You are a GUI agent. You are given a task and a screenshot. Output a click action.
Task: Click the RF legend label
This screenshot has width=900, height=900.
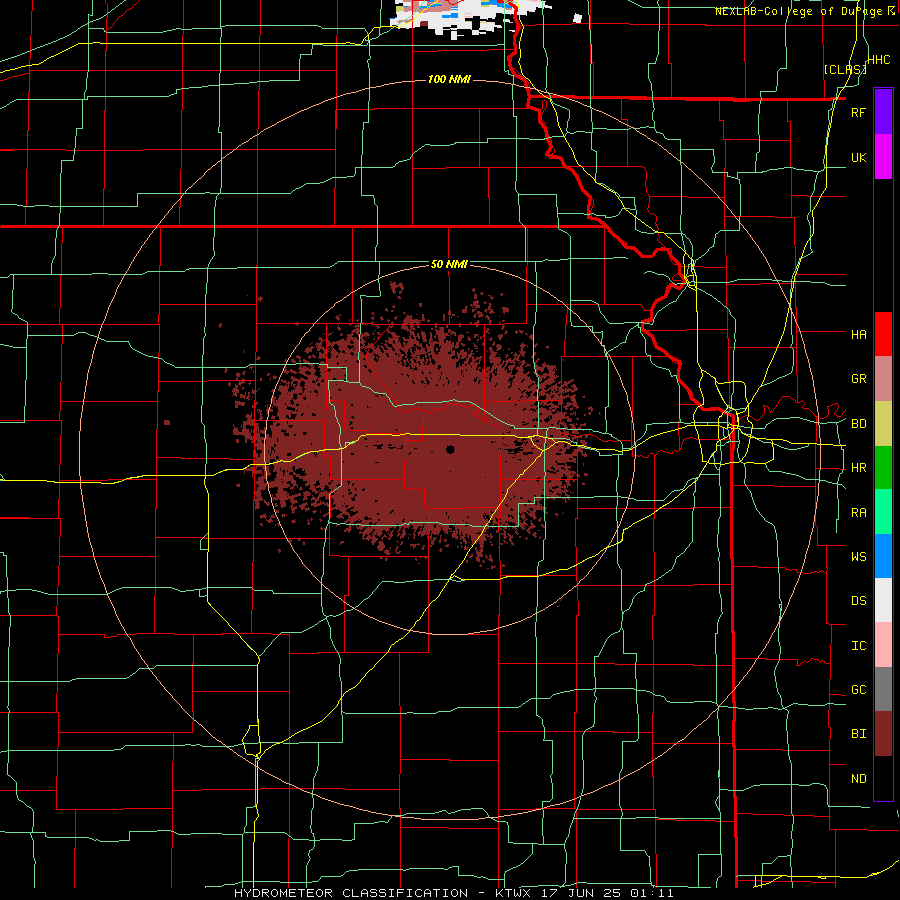858,112
